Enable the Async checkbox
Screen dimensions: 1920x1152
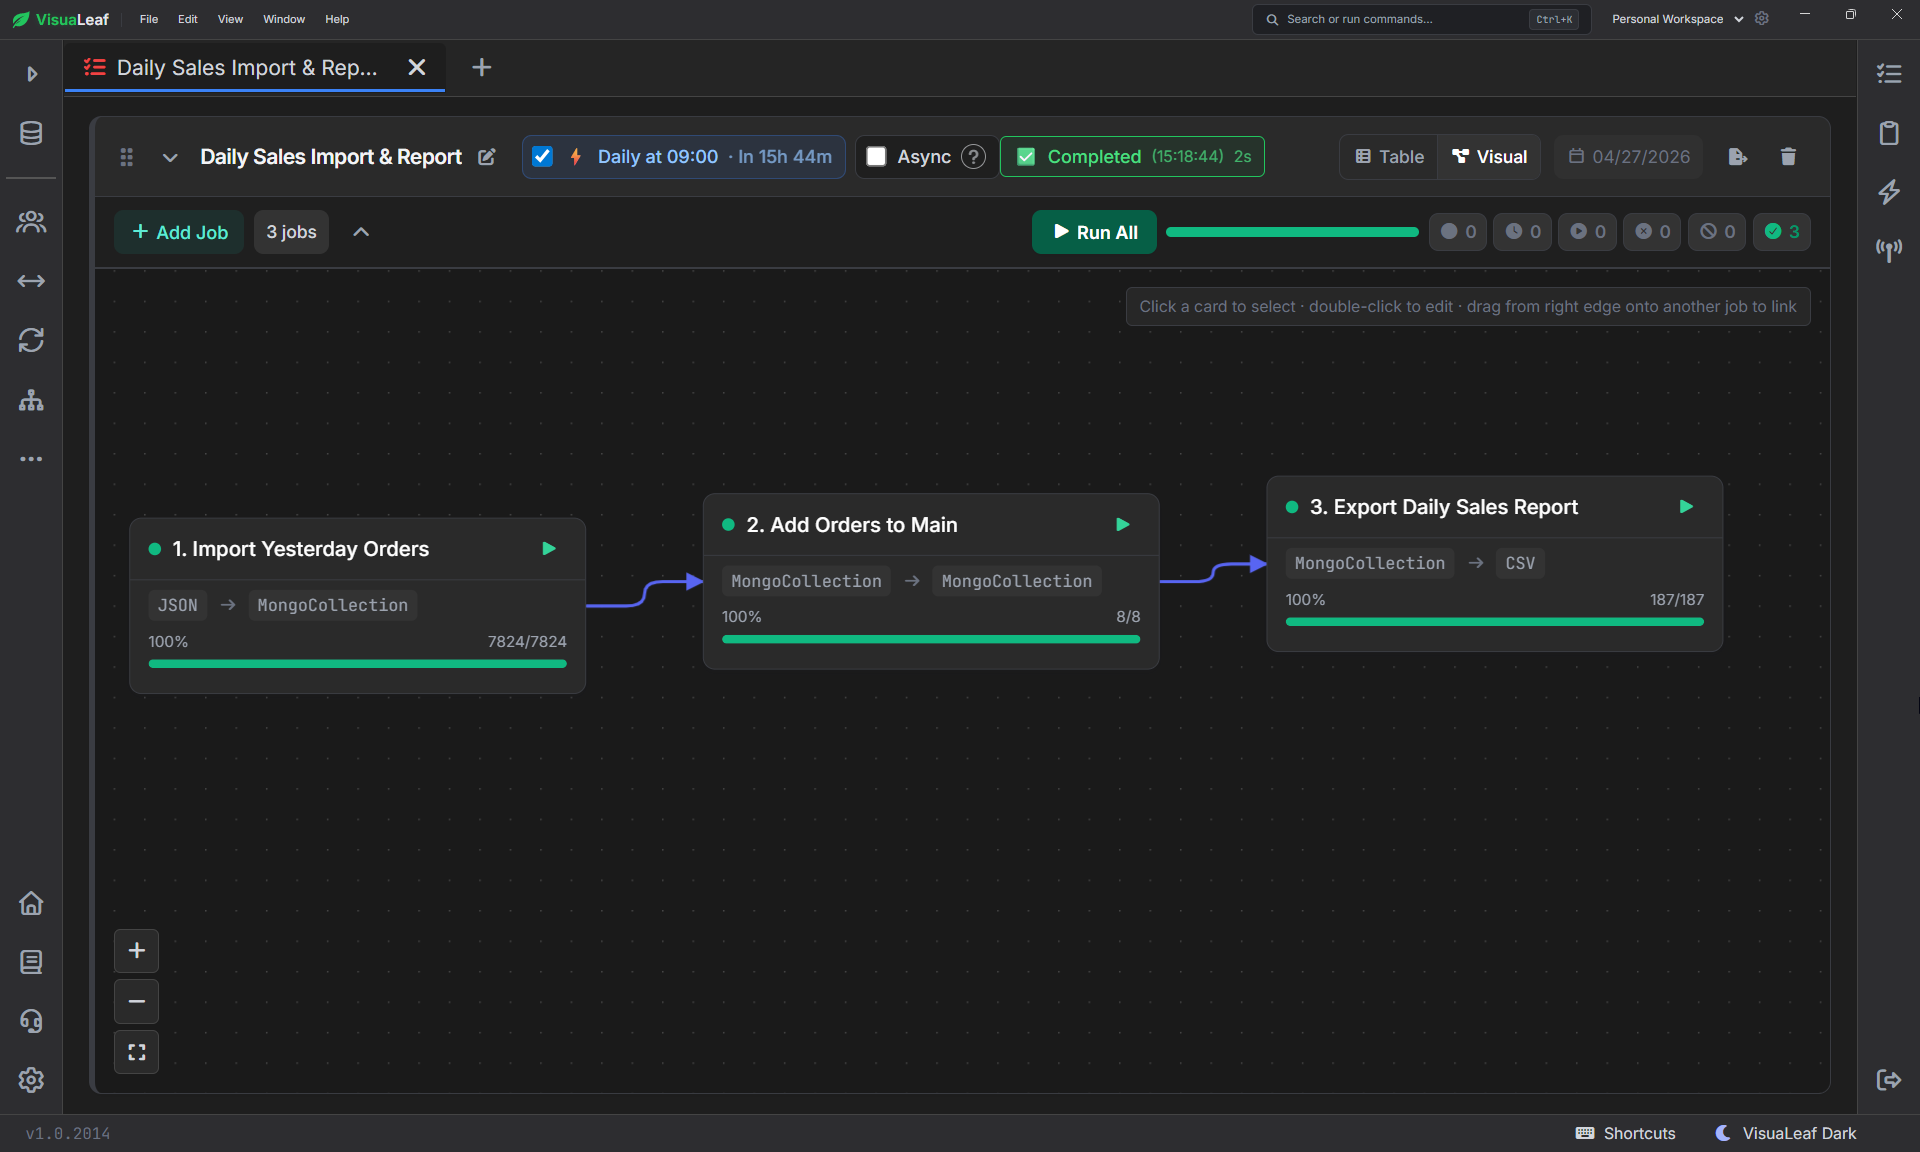[876, 157]
